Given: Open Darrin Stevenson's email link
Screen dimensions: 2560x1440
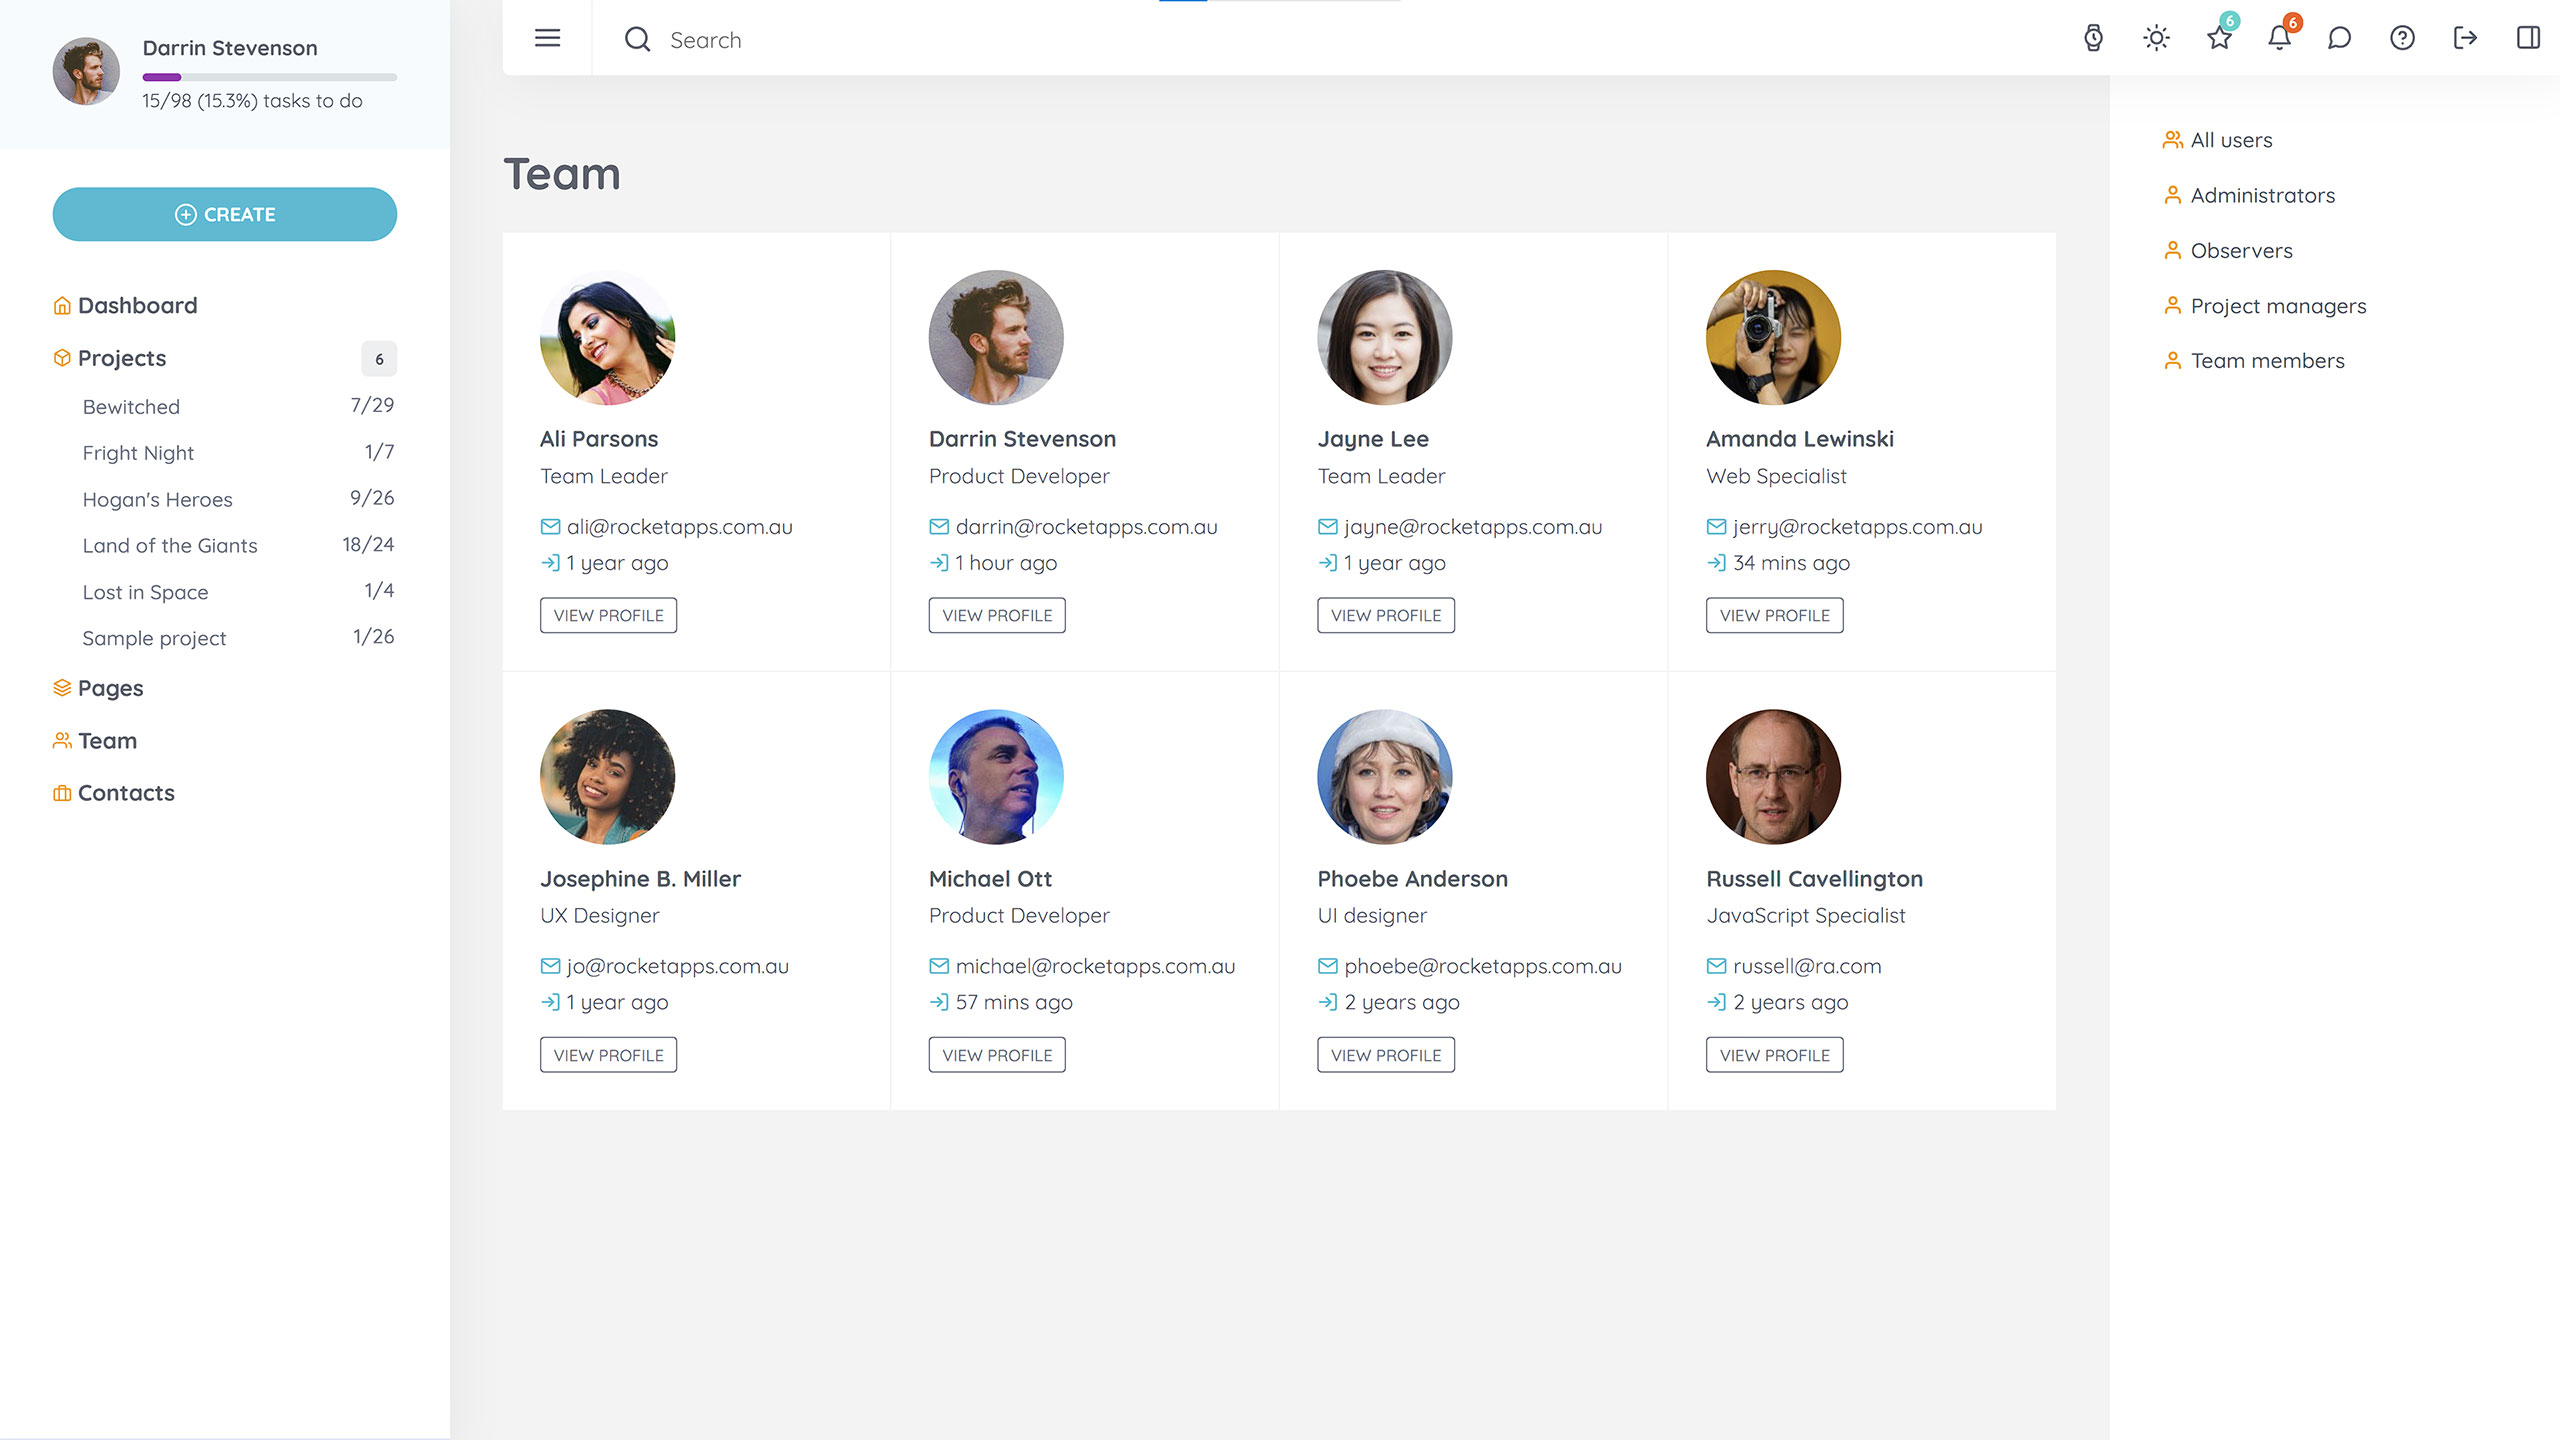Looking at the screenshot, I should [1087, 526].
